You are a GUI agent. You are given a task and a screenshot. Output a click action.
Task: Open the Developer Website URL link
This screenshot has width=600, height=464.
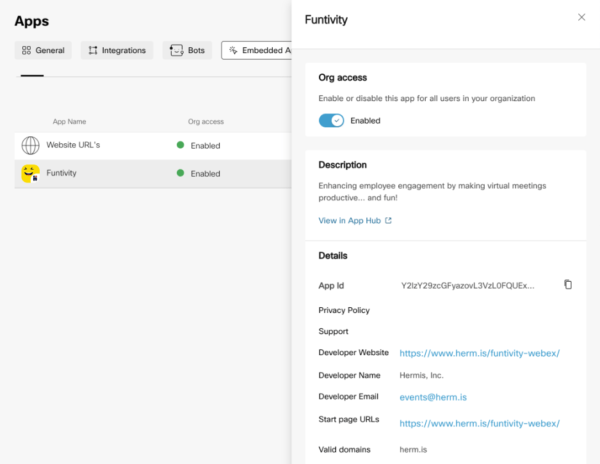click(479, 353)
